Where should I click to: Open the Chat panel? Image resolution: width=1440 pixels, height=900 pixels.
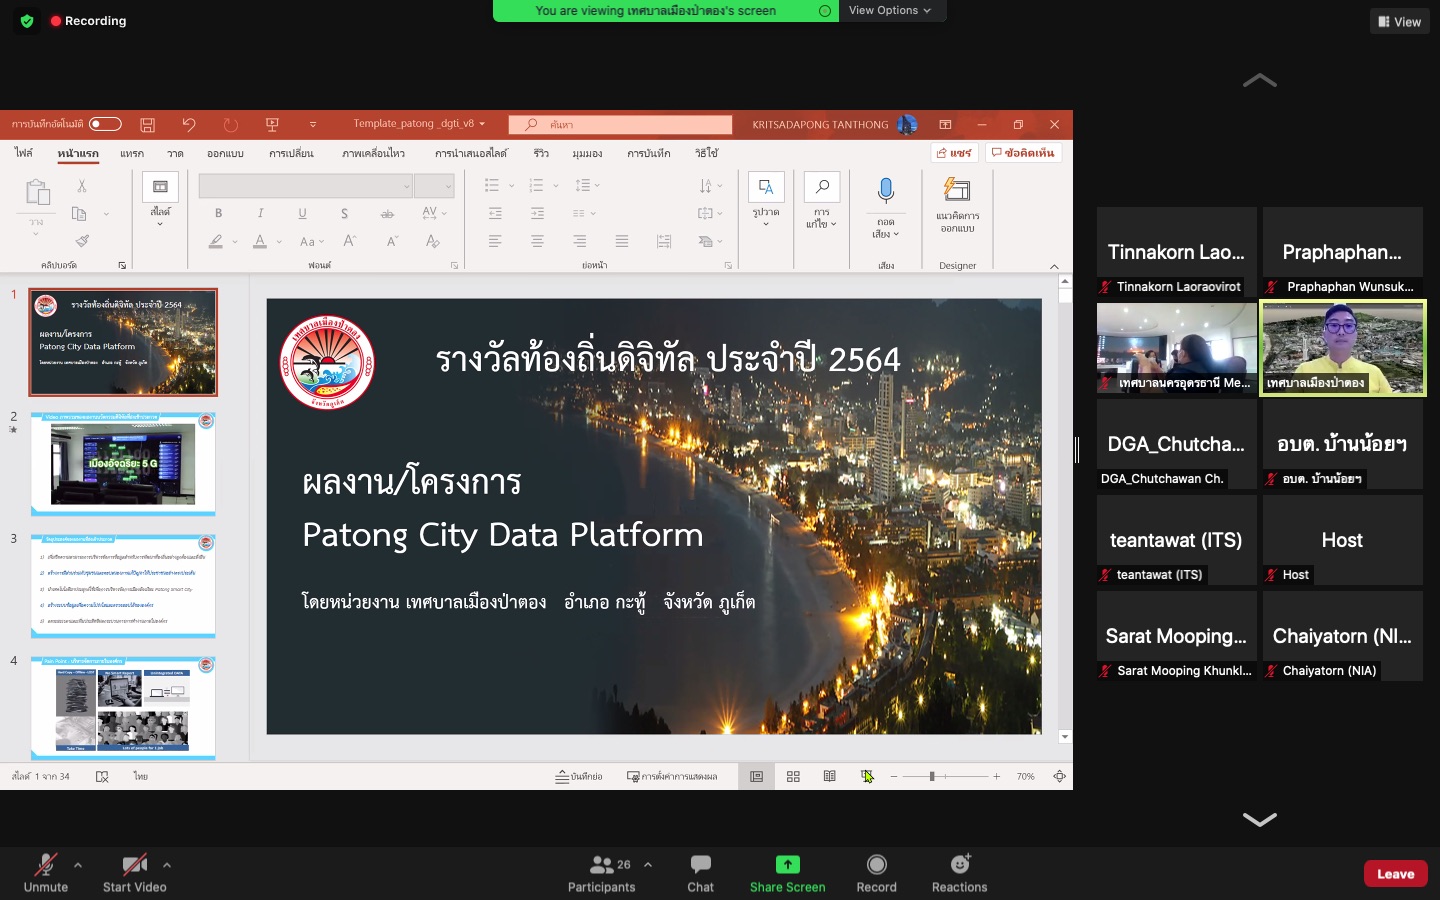[700, 871]
